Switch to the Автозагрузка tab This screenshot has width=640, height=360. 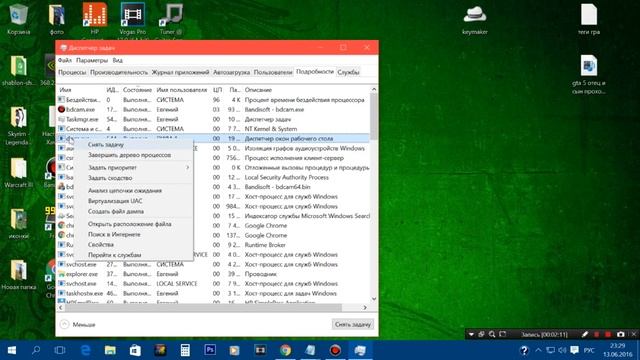tap(231, 72)
